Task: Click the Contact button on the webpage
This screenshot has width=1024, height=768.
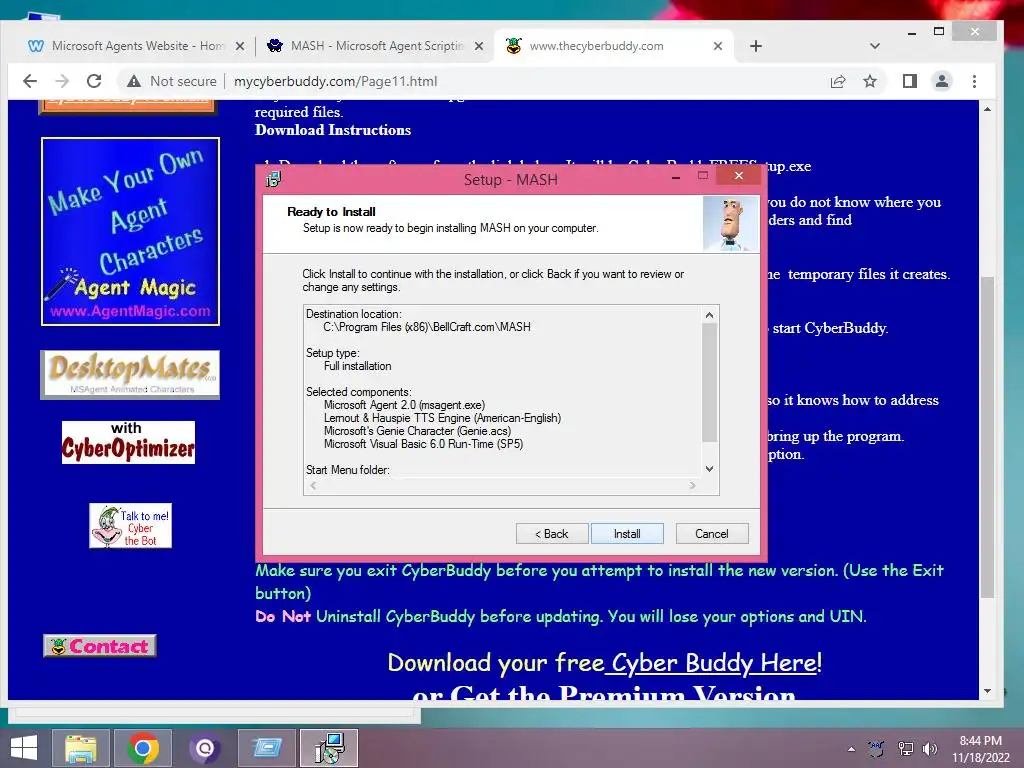Action: click(100, 646)
